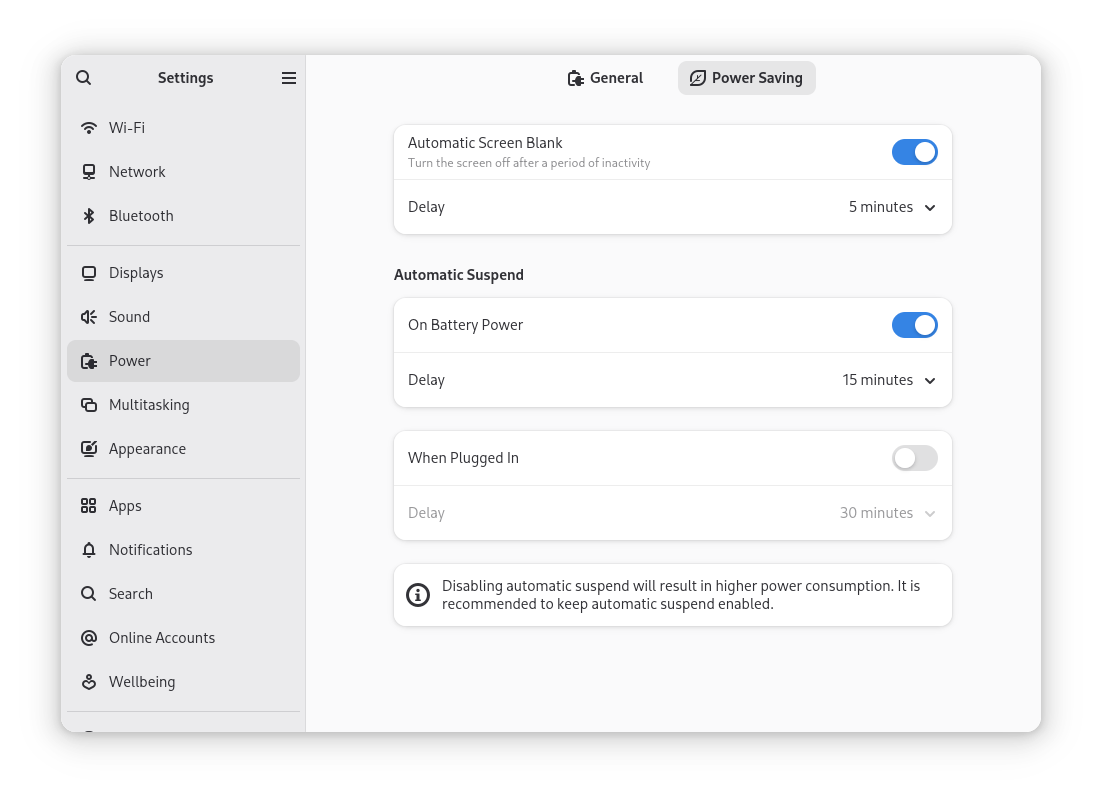Click the Wi-Fi icon in sidebar
The image size is (1102, 799).
point(89,128)
